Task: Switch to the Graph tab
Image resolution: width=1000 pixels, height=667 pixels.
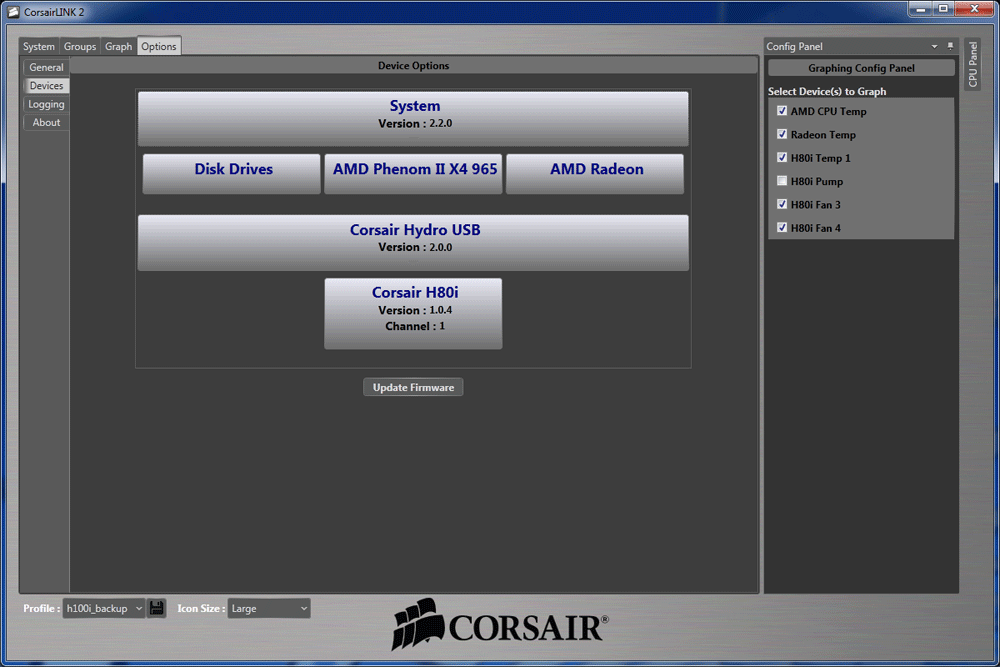Action: click(118, 46)
